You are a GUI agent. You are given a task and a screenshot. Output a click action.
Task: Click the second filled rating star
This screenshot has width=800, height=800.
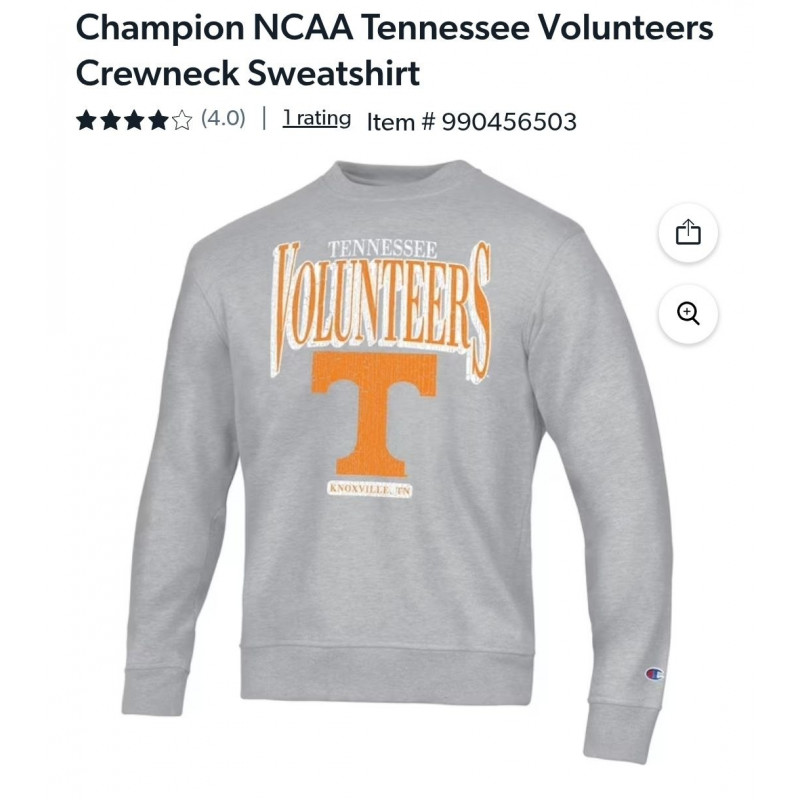point(110,120)
